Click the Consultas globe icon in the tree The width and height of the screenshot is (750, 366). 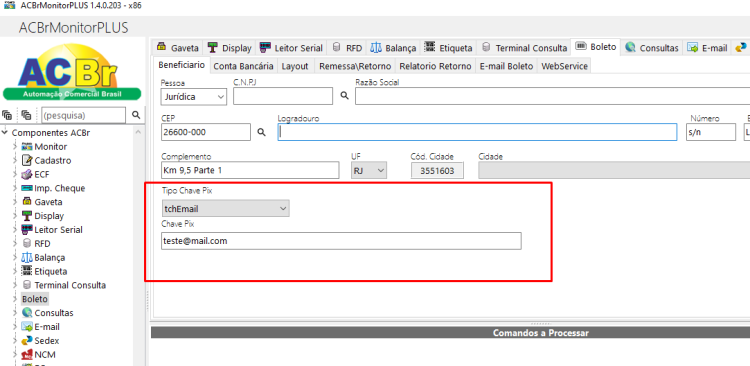[27, 313]
